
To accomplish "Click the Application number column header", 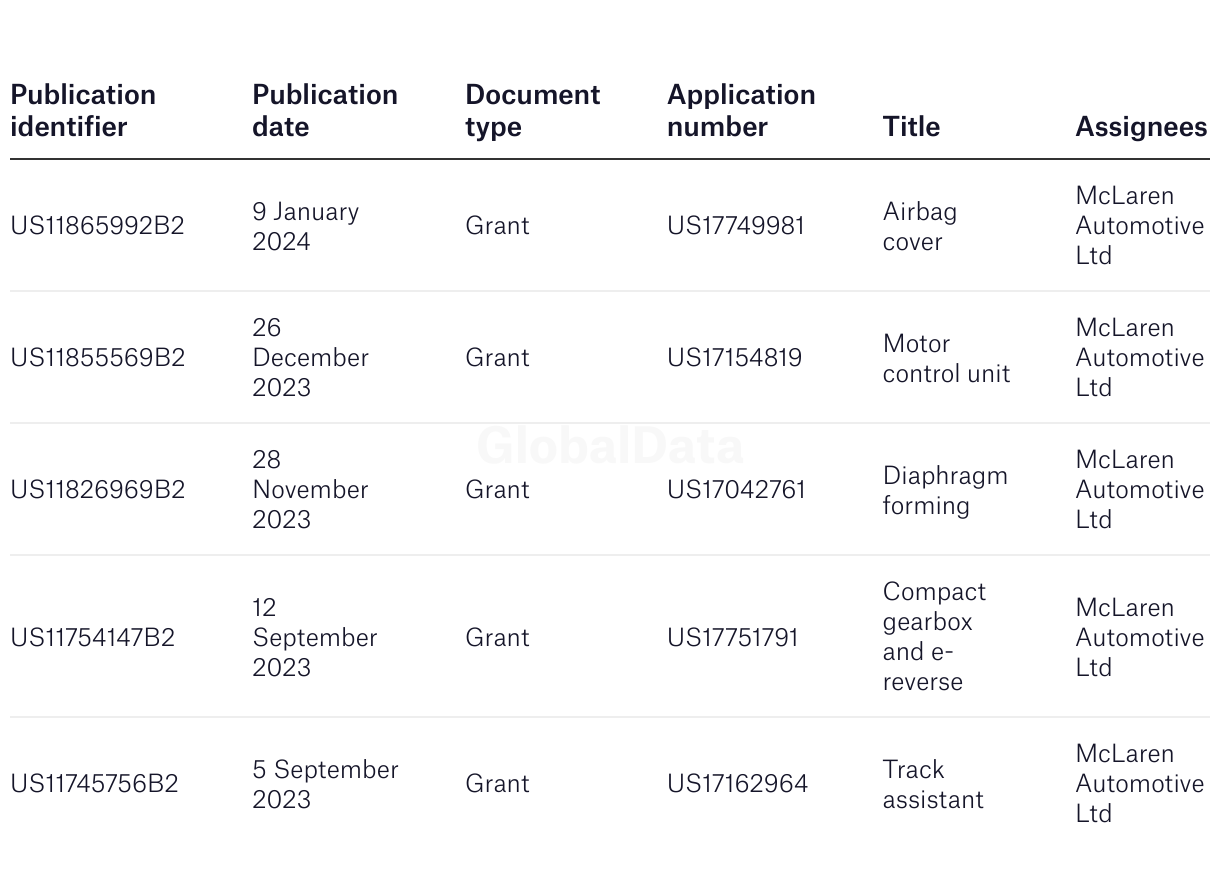I will (x=741, y=111).
